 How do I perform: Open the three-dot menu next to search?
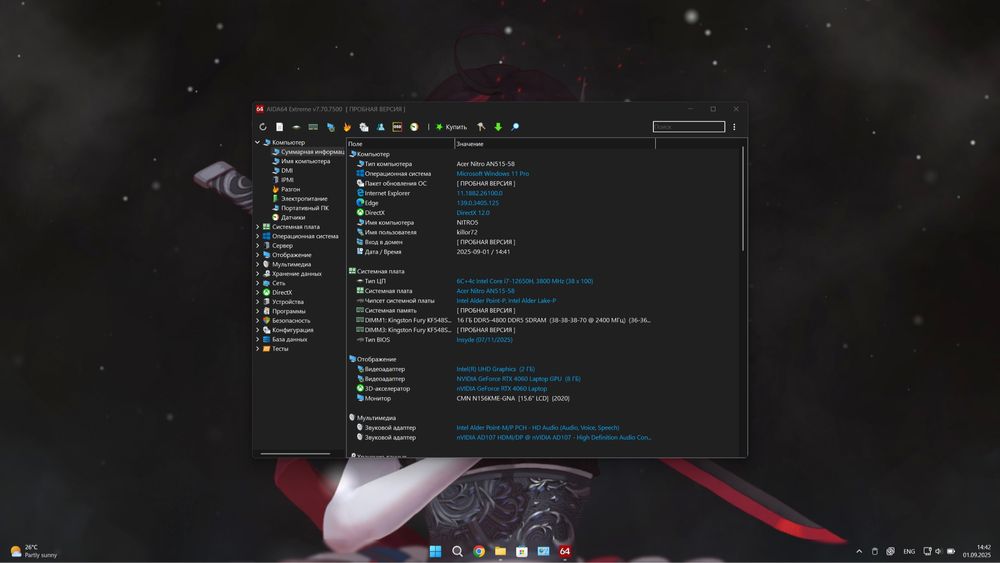(x=734, y=127)
